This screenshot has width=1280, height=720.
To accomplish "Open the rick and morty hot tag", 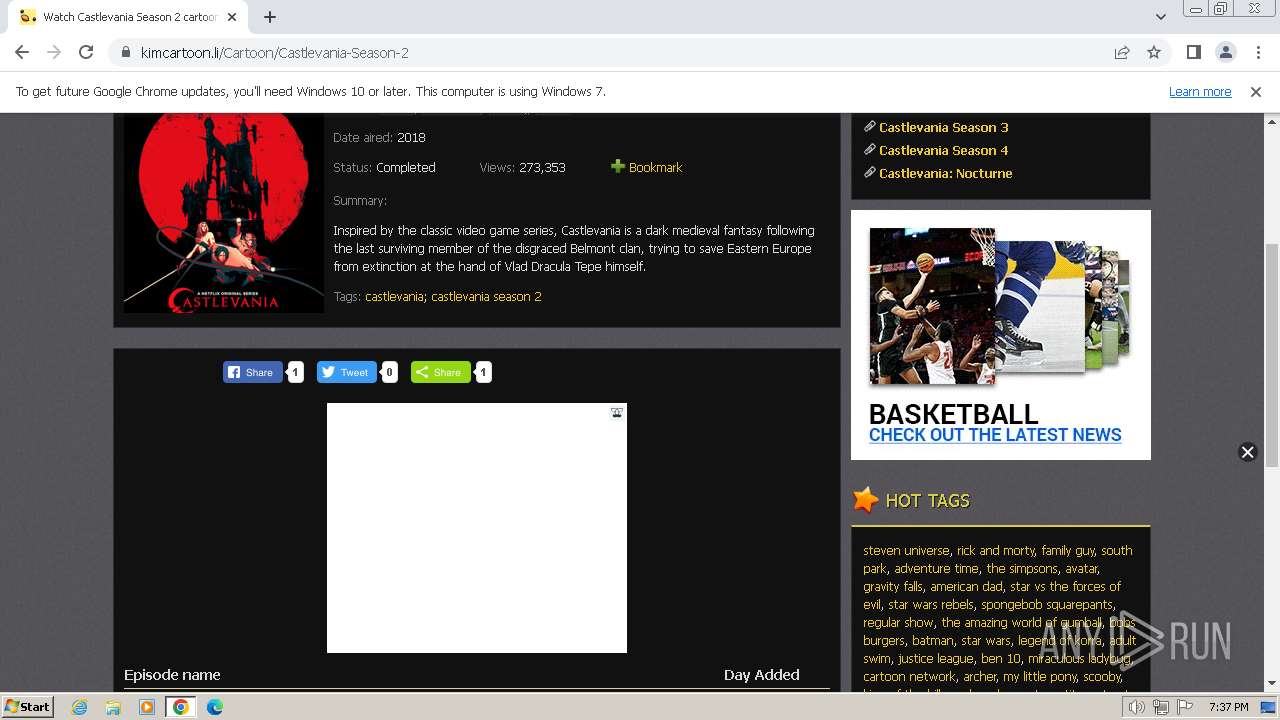I will (x=995, y=550).
